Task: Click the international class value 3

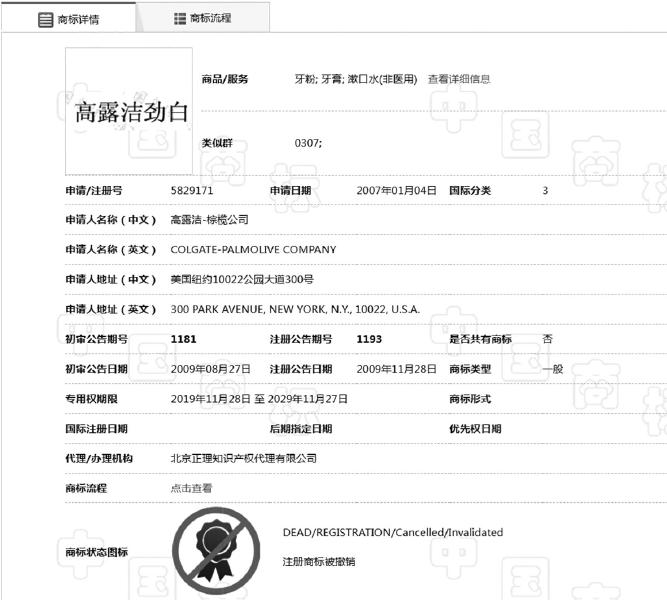Action: coord(545,190)
